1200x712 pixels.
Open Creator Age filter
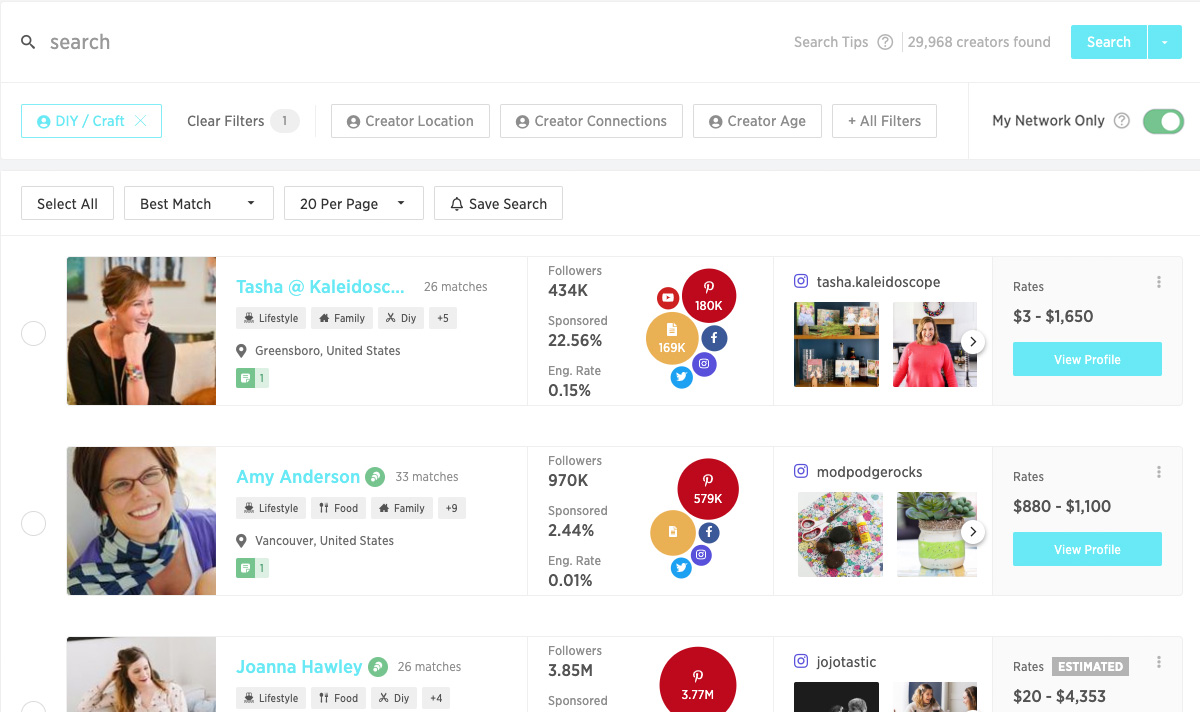[757, 121]
